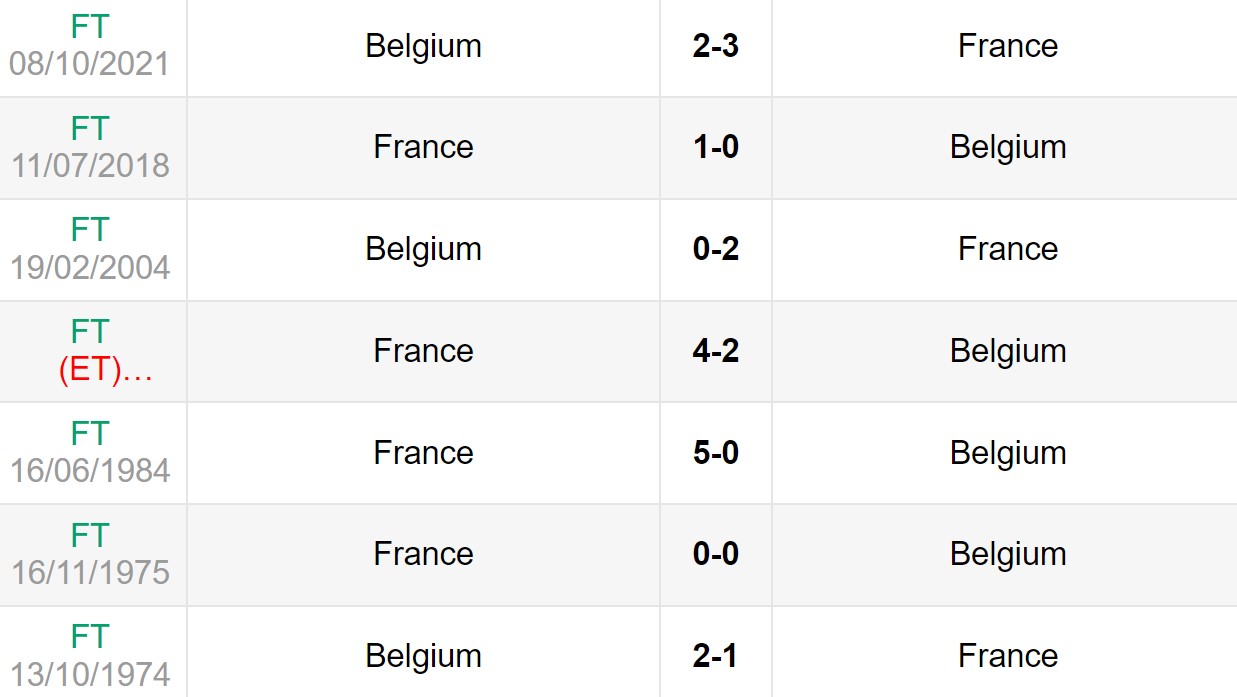Select the 0-2 match result
This screenshot has width=1237, height=697.
(x=715, y=249)
